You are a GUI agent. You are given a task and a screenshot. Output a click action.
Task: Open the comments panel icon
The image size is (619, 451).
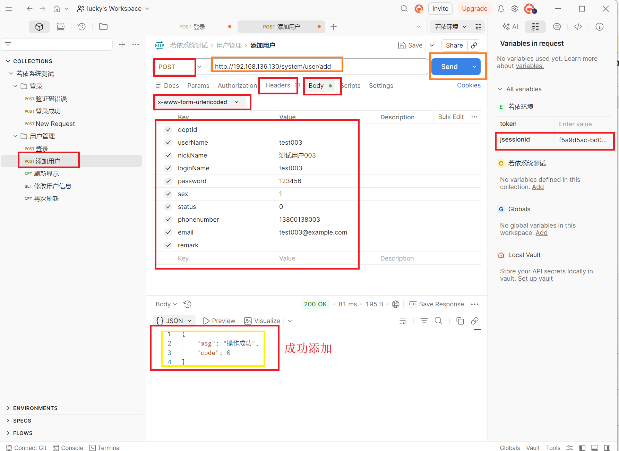click(557, 27)
